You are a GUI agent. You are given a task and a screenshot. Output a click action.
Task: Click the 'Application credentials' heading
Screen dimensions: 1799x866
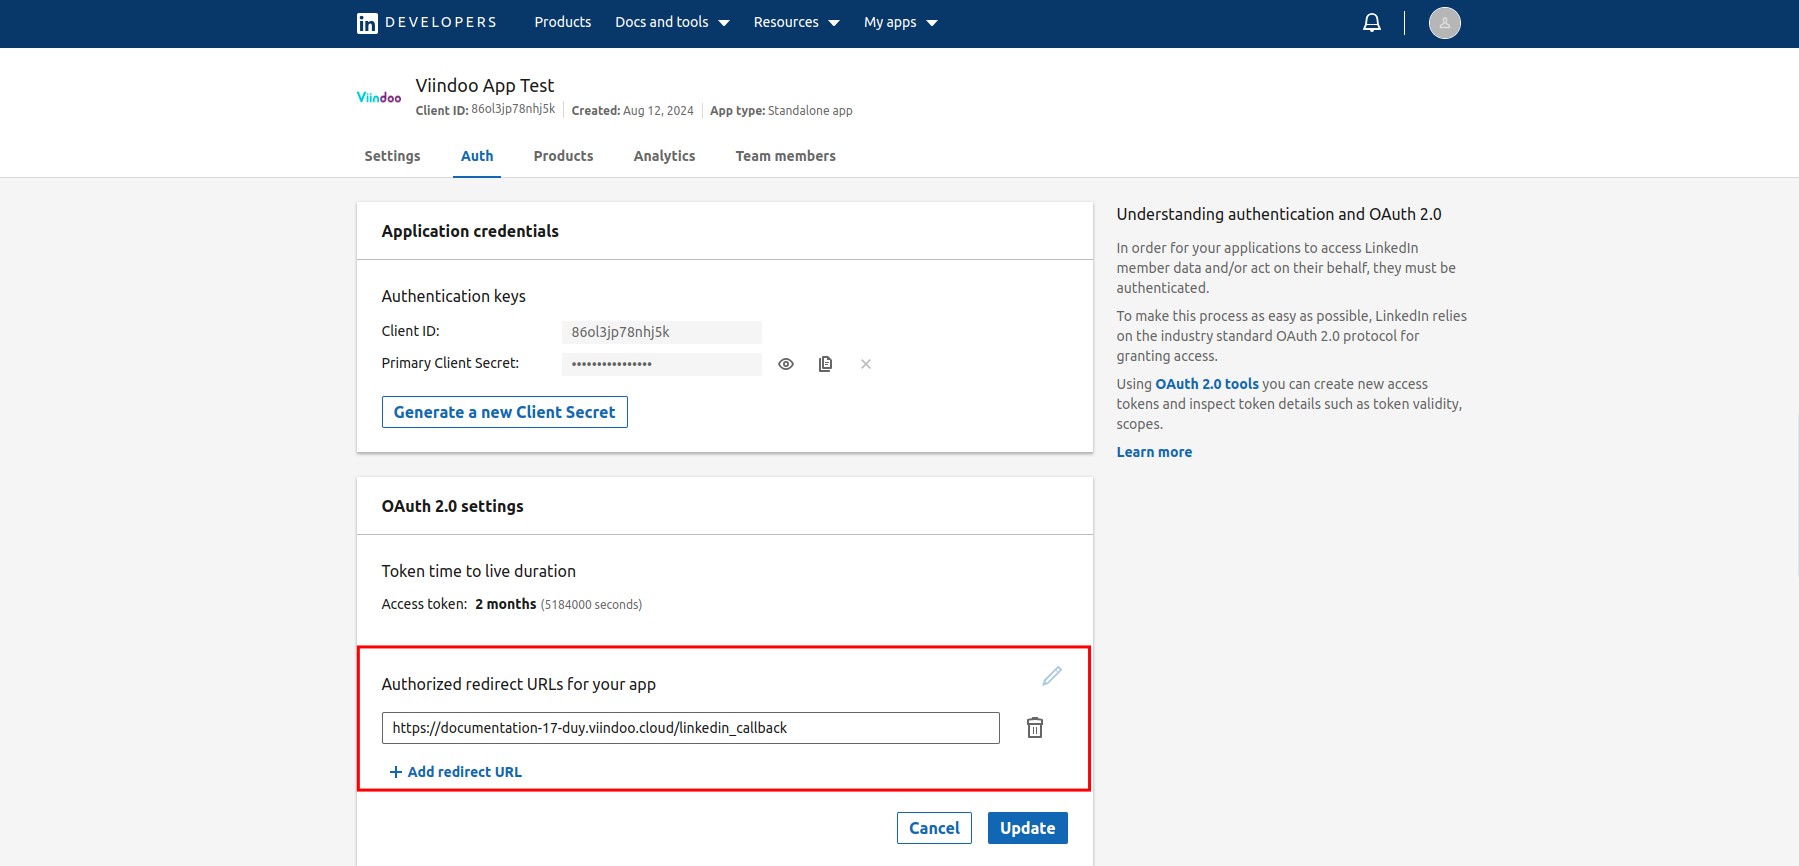470,231
